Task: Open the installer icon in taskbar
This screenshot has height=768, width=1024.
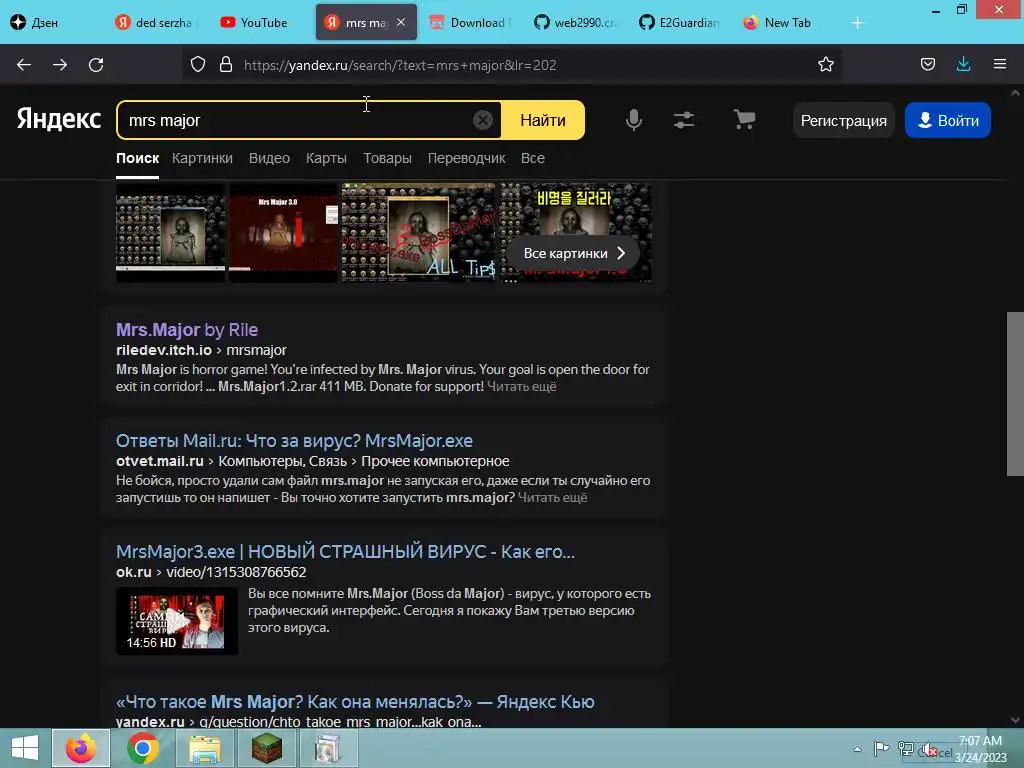Action: click(x=328, y=748)
